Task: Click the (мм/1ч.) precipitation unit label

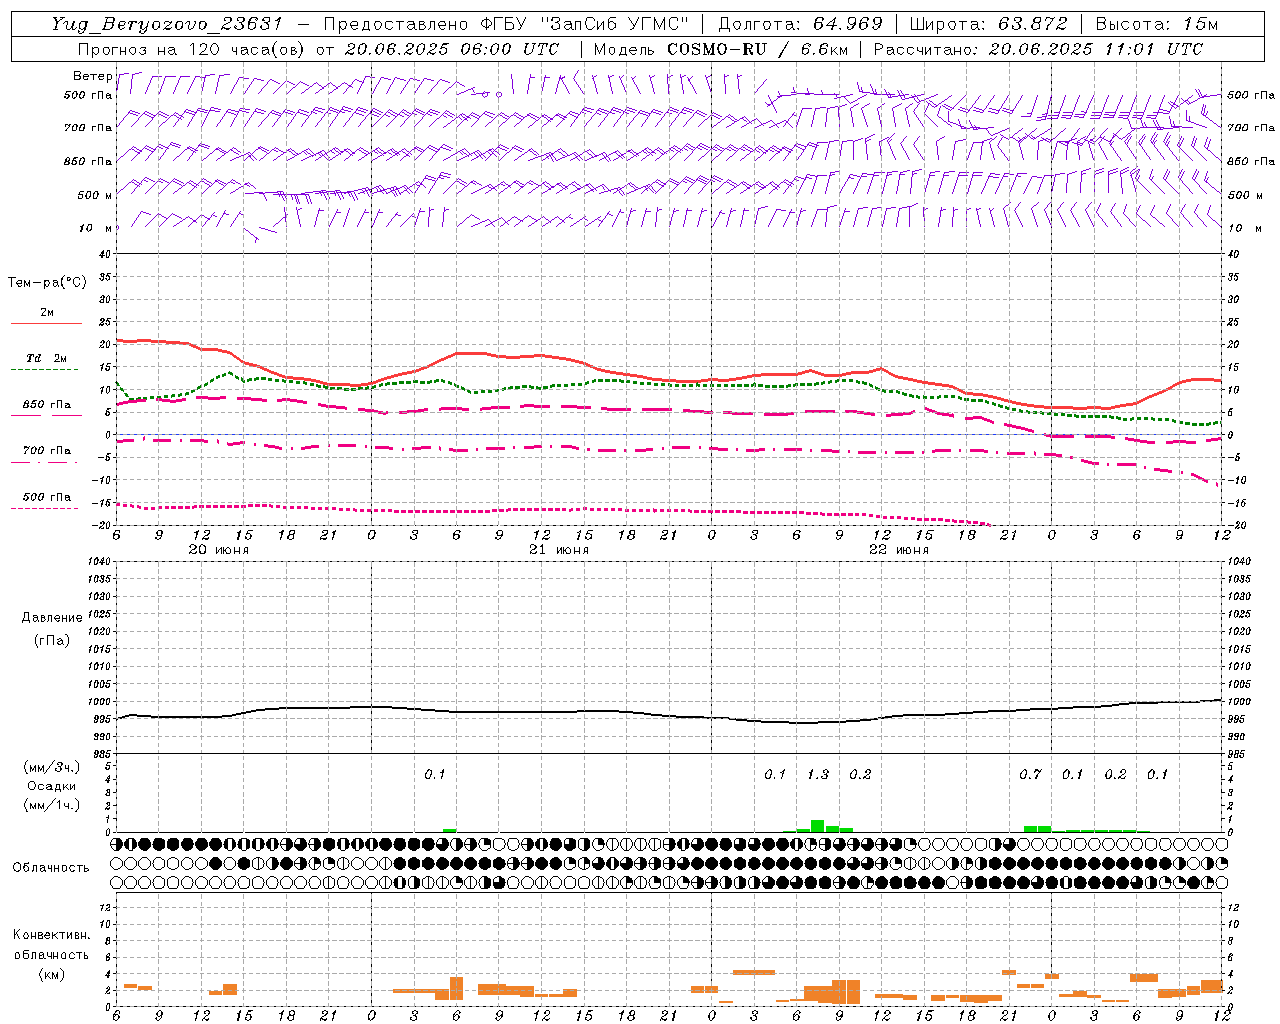Action: point(50,805)
